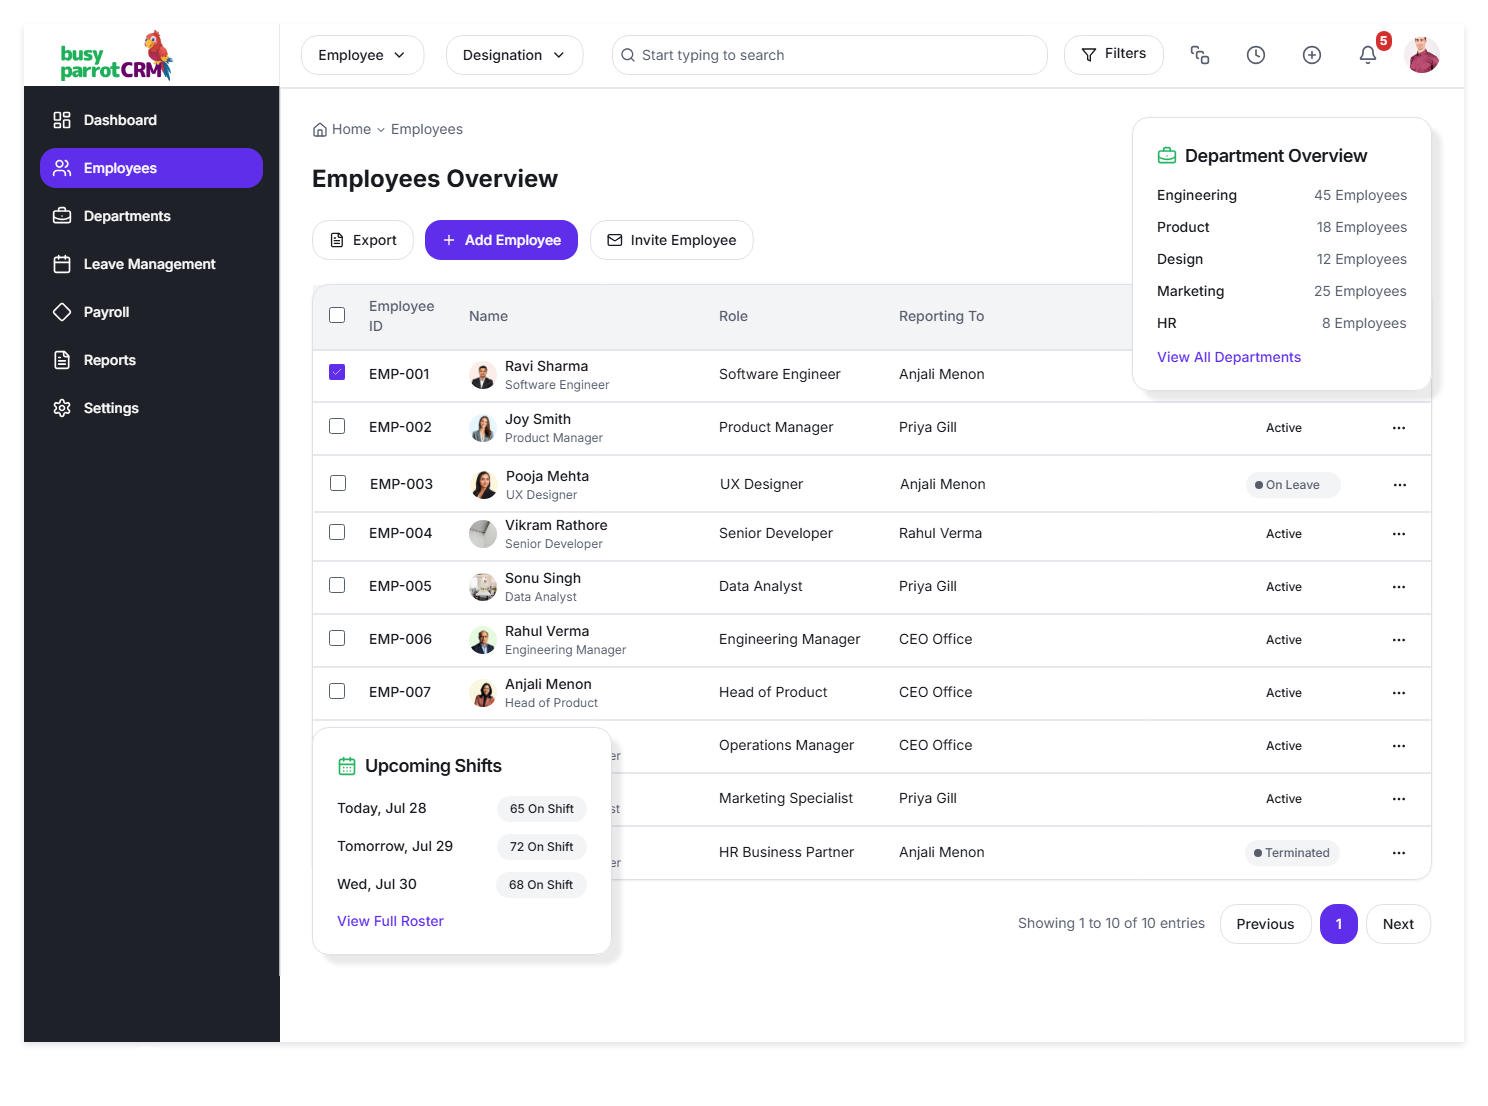Open the Filters options

click(x=1113, y=54)
